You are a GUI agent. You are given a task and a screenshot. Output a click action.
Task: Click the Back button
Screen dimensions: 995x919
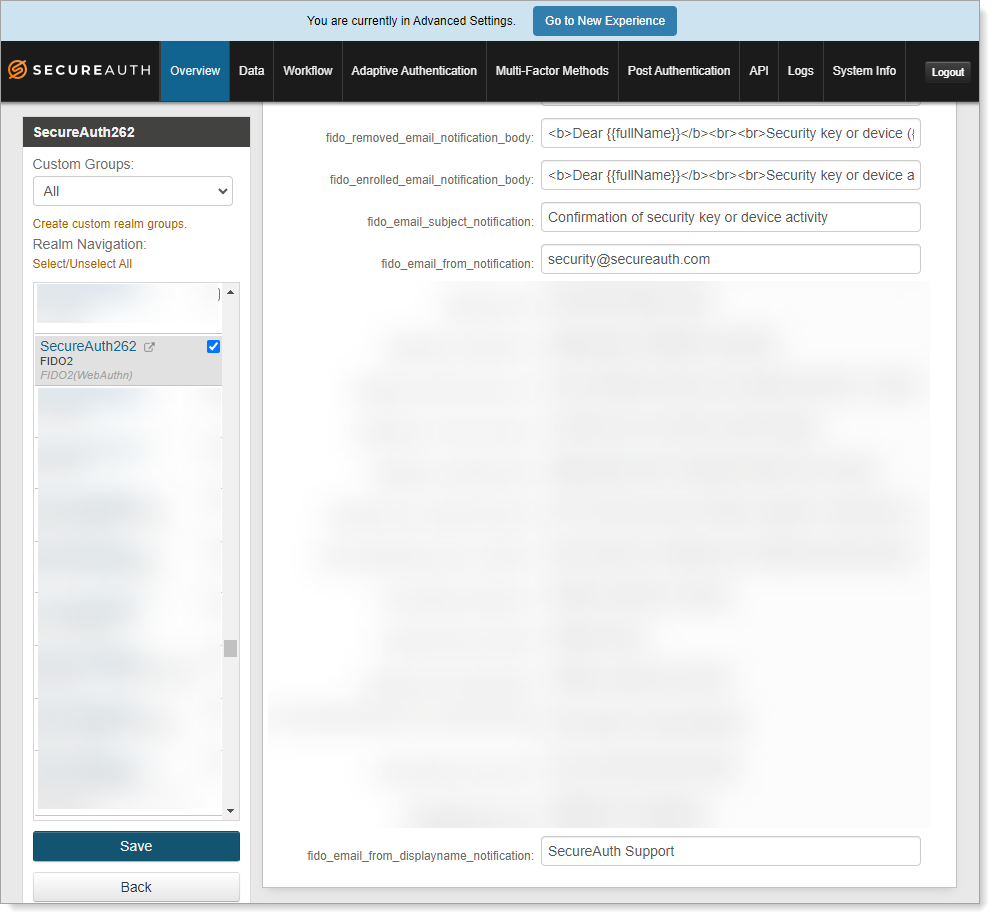pos(135,886)
